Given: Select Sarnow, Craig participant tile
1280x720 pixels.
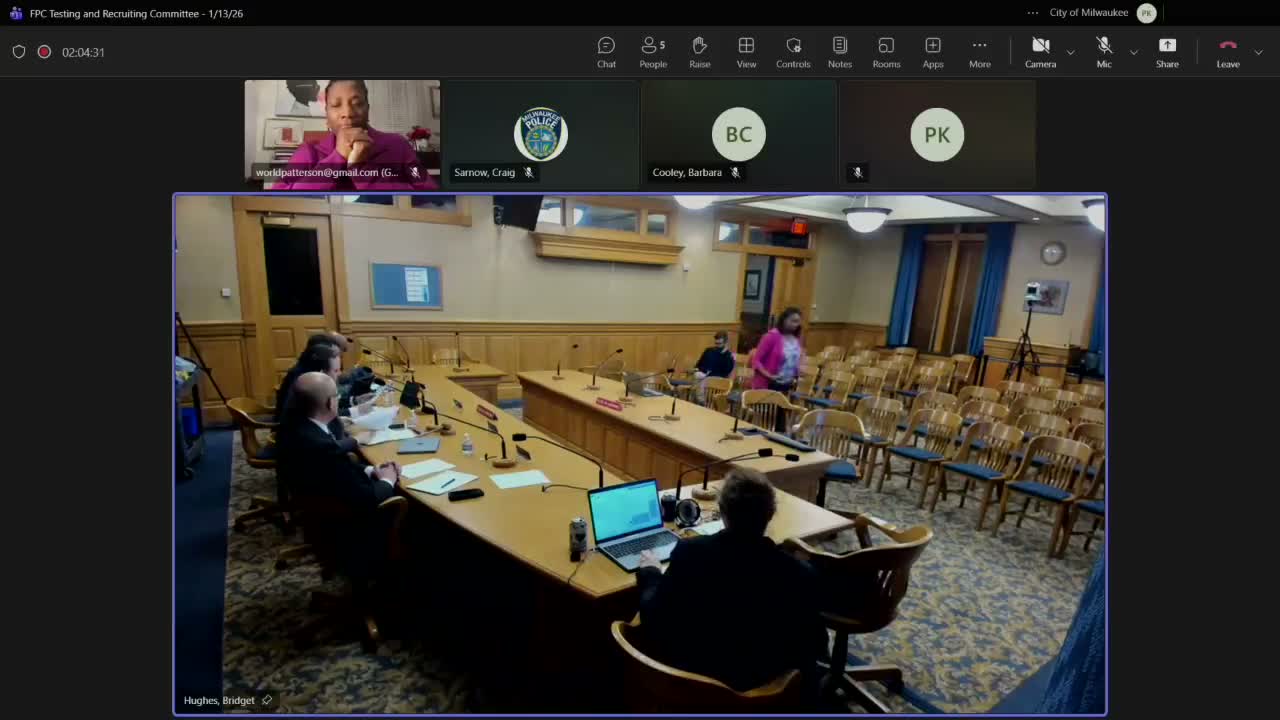Looking at the screenshot, I should tap(540, 134).
